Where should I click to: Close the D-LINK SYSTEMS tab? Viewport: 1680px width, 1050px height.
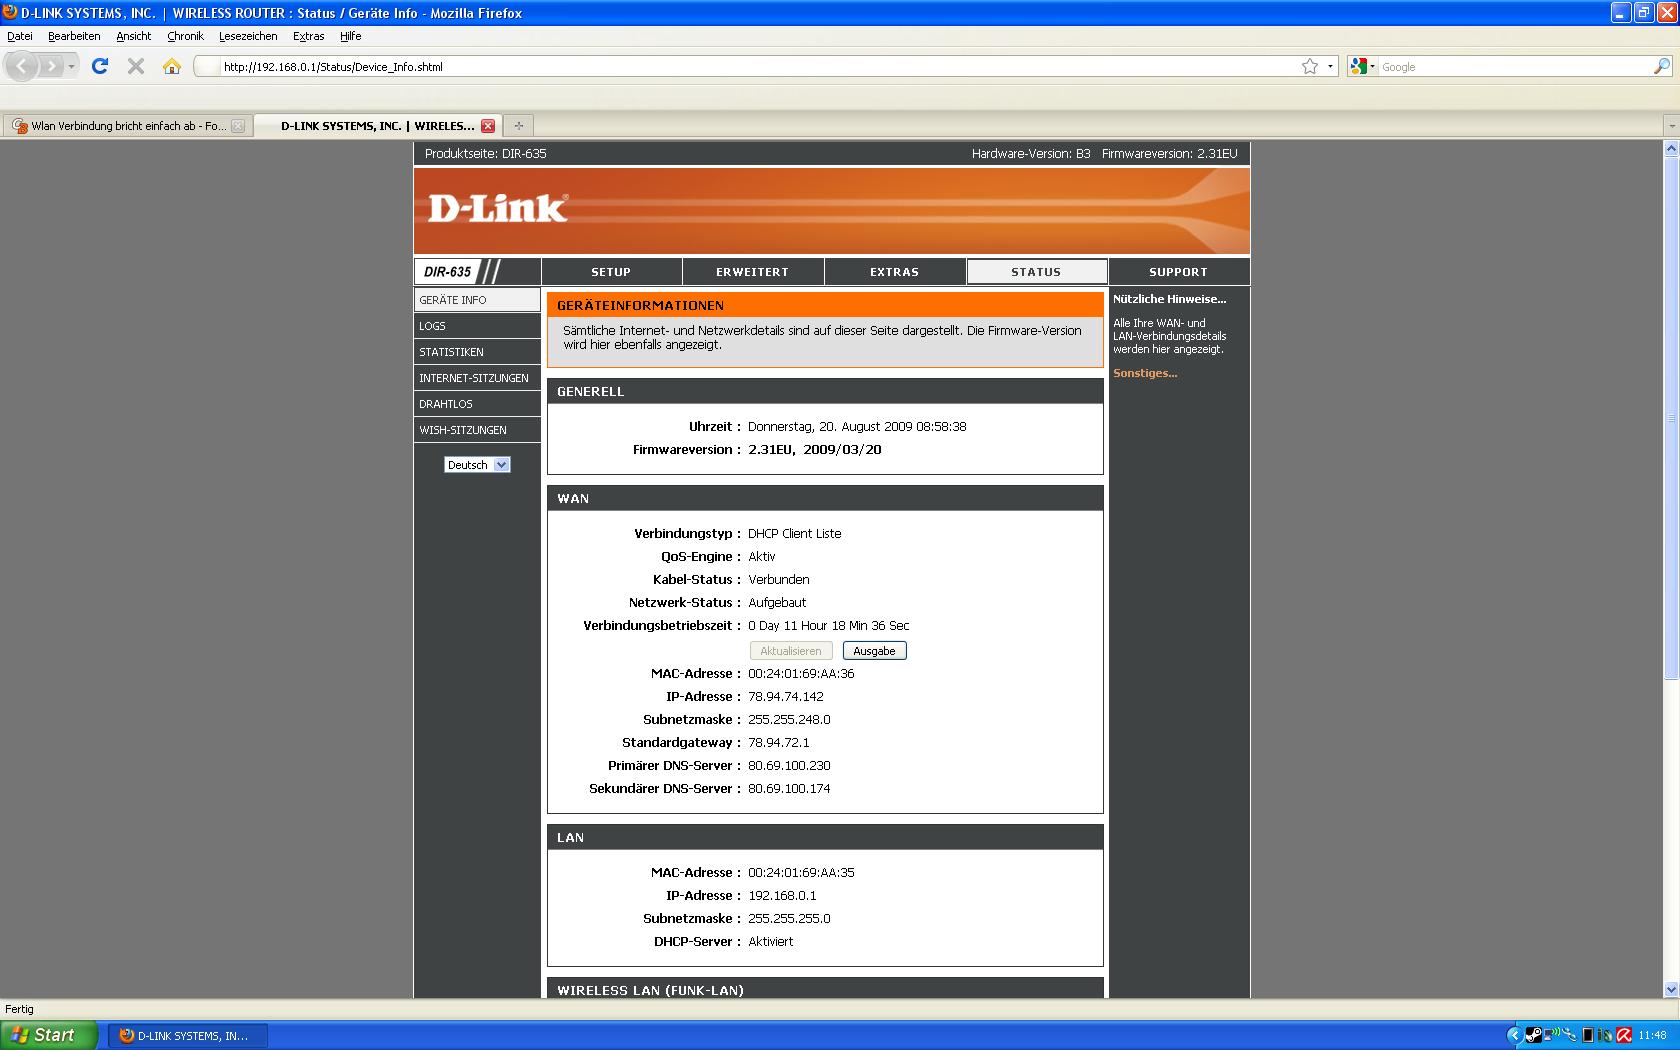click(x=488, y=126)
